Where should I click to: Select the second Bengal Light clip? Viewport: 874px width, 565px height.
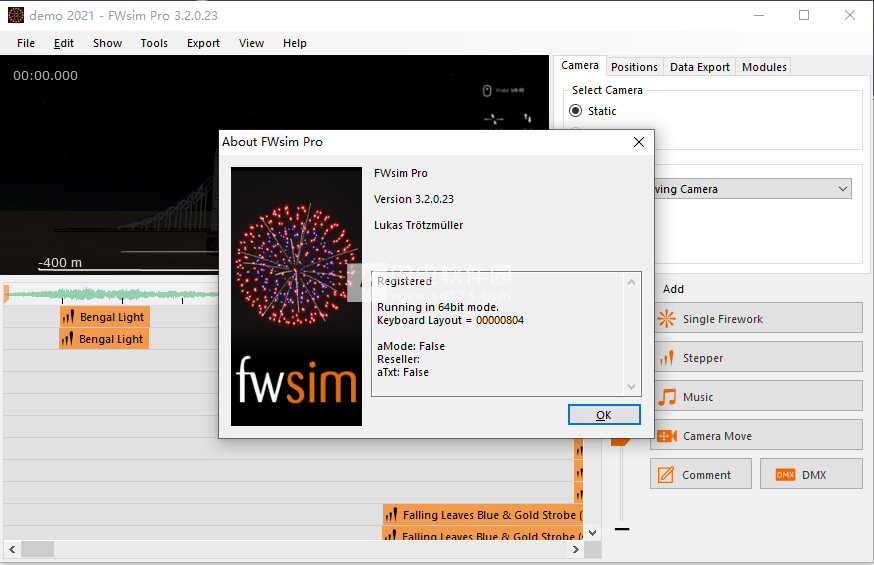pos(104,339)
